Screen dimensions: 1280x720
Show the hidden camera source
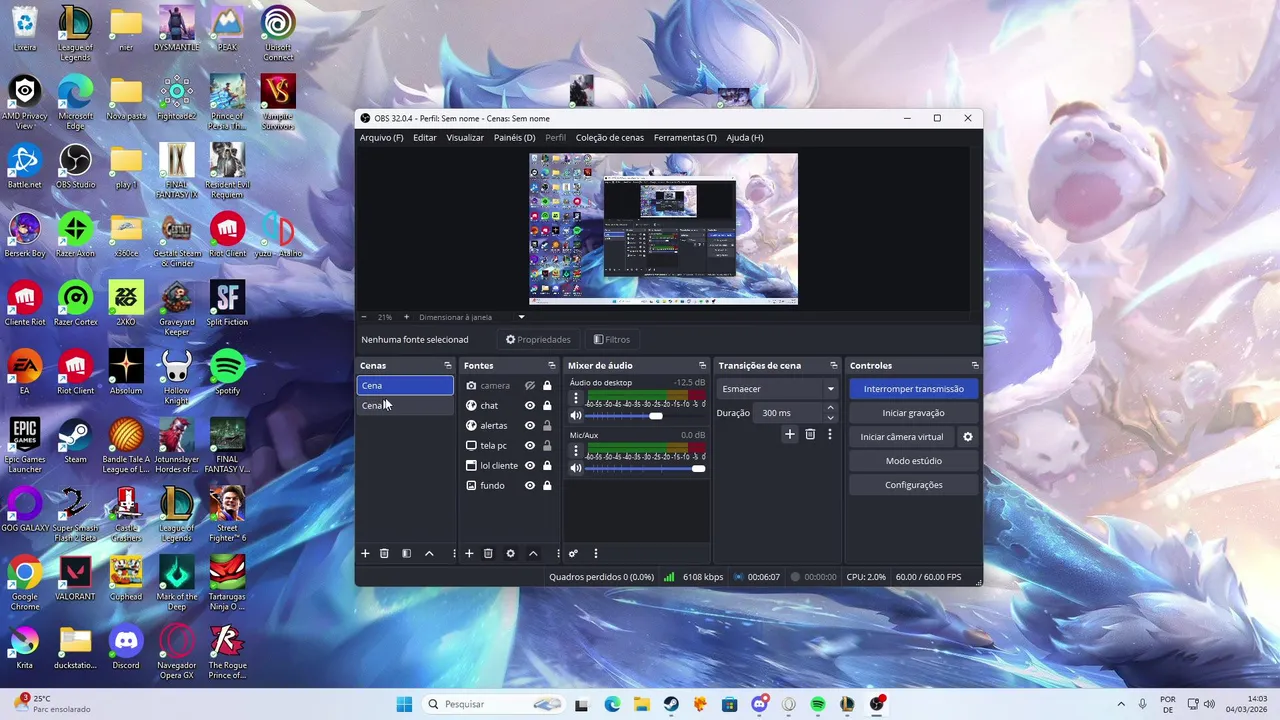tap(530, 386)
